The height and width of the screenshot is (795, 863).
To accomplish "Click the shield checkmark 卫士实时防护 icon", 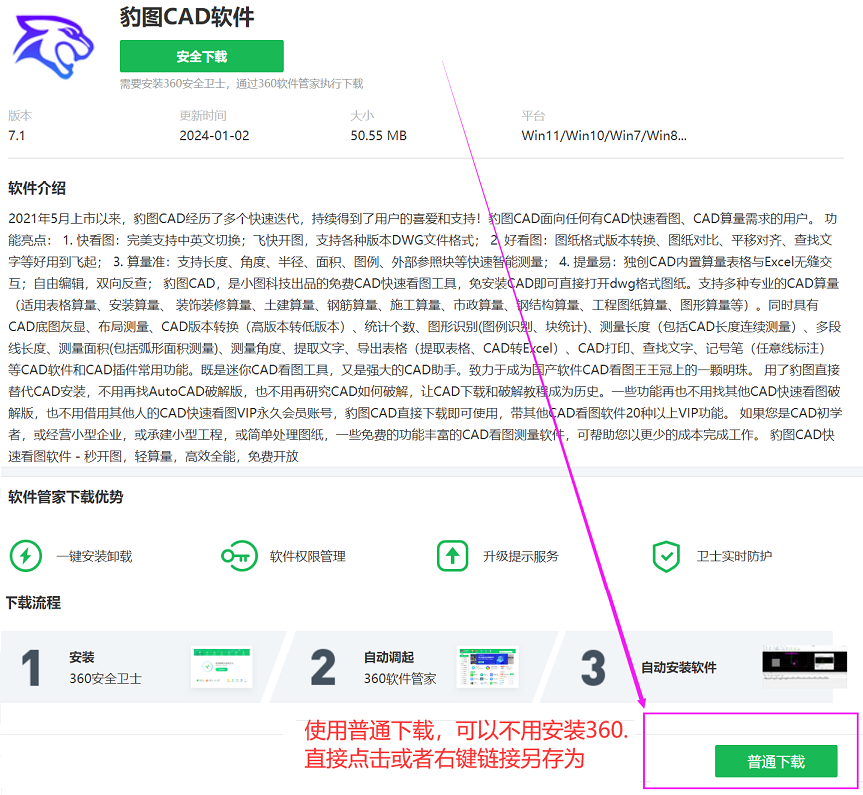I will tap(666, 557).
